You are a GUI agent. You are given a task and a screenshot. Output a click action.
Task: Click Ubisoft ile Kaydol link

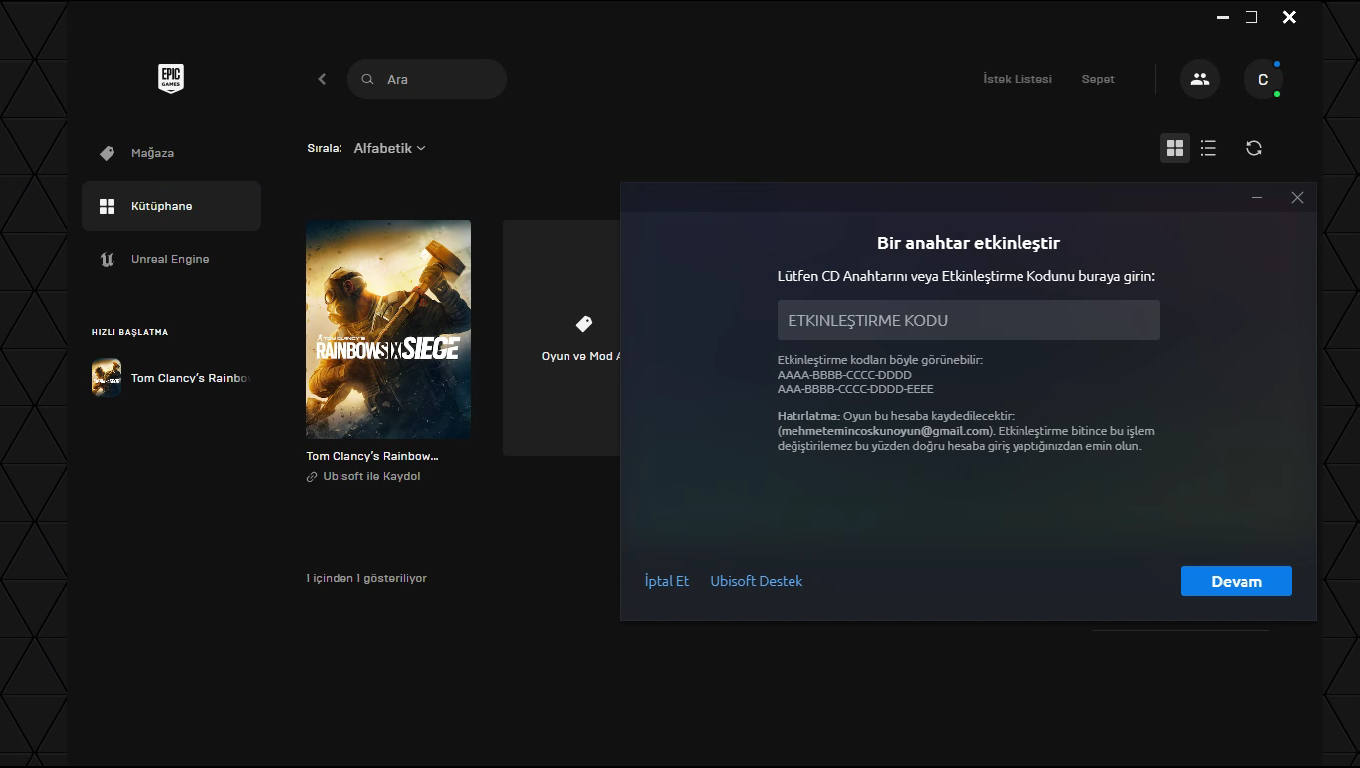click(372, 477)
